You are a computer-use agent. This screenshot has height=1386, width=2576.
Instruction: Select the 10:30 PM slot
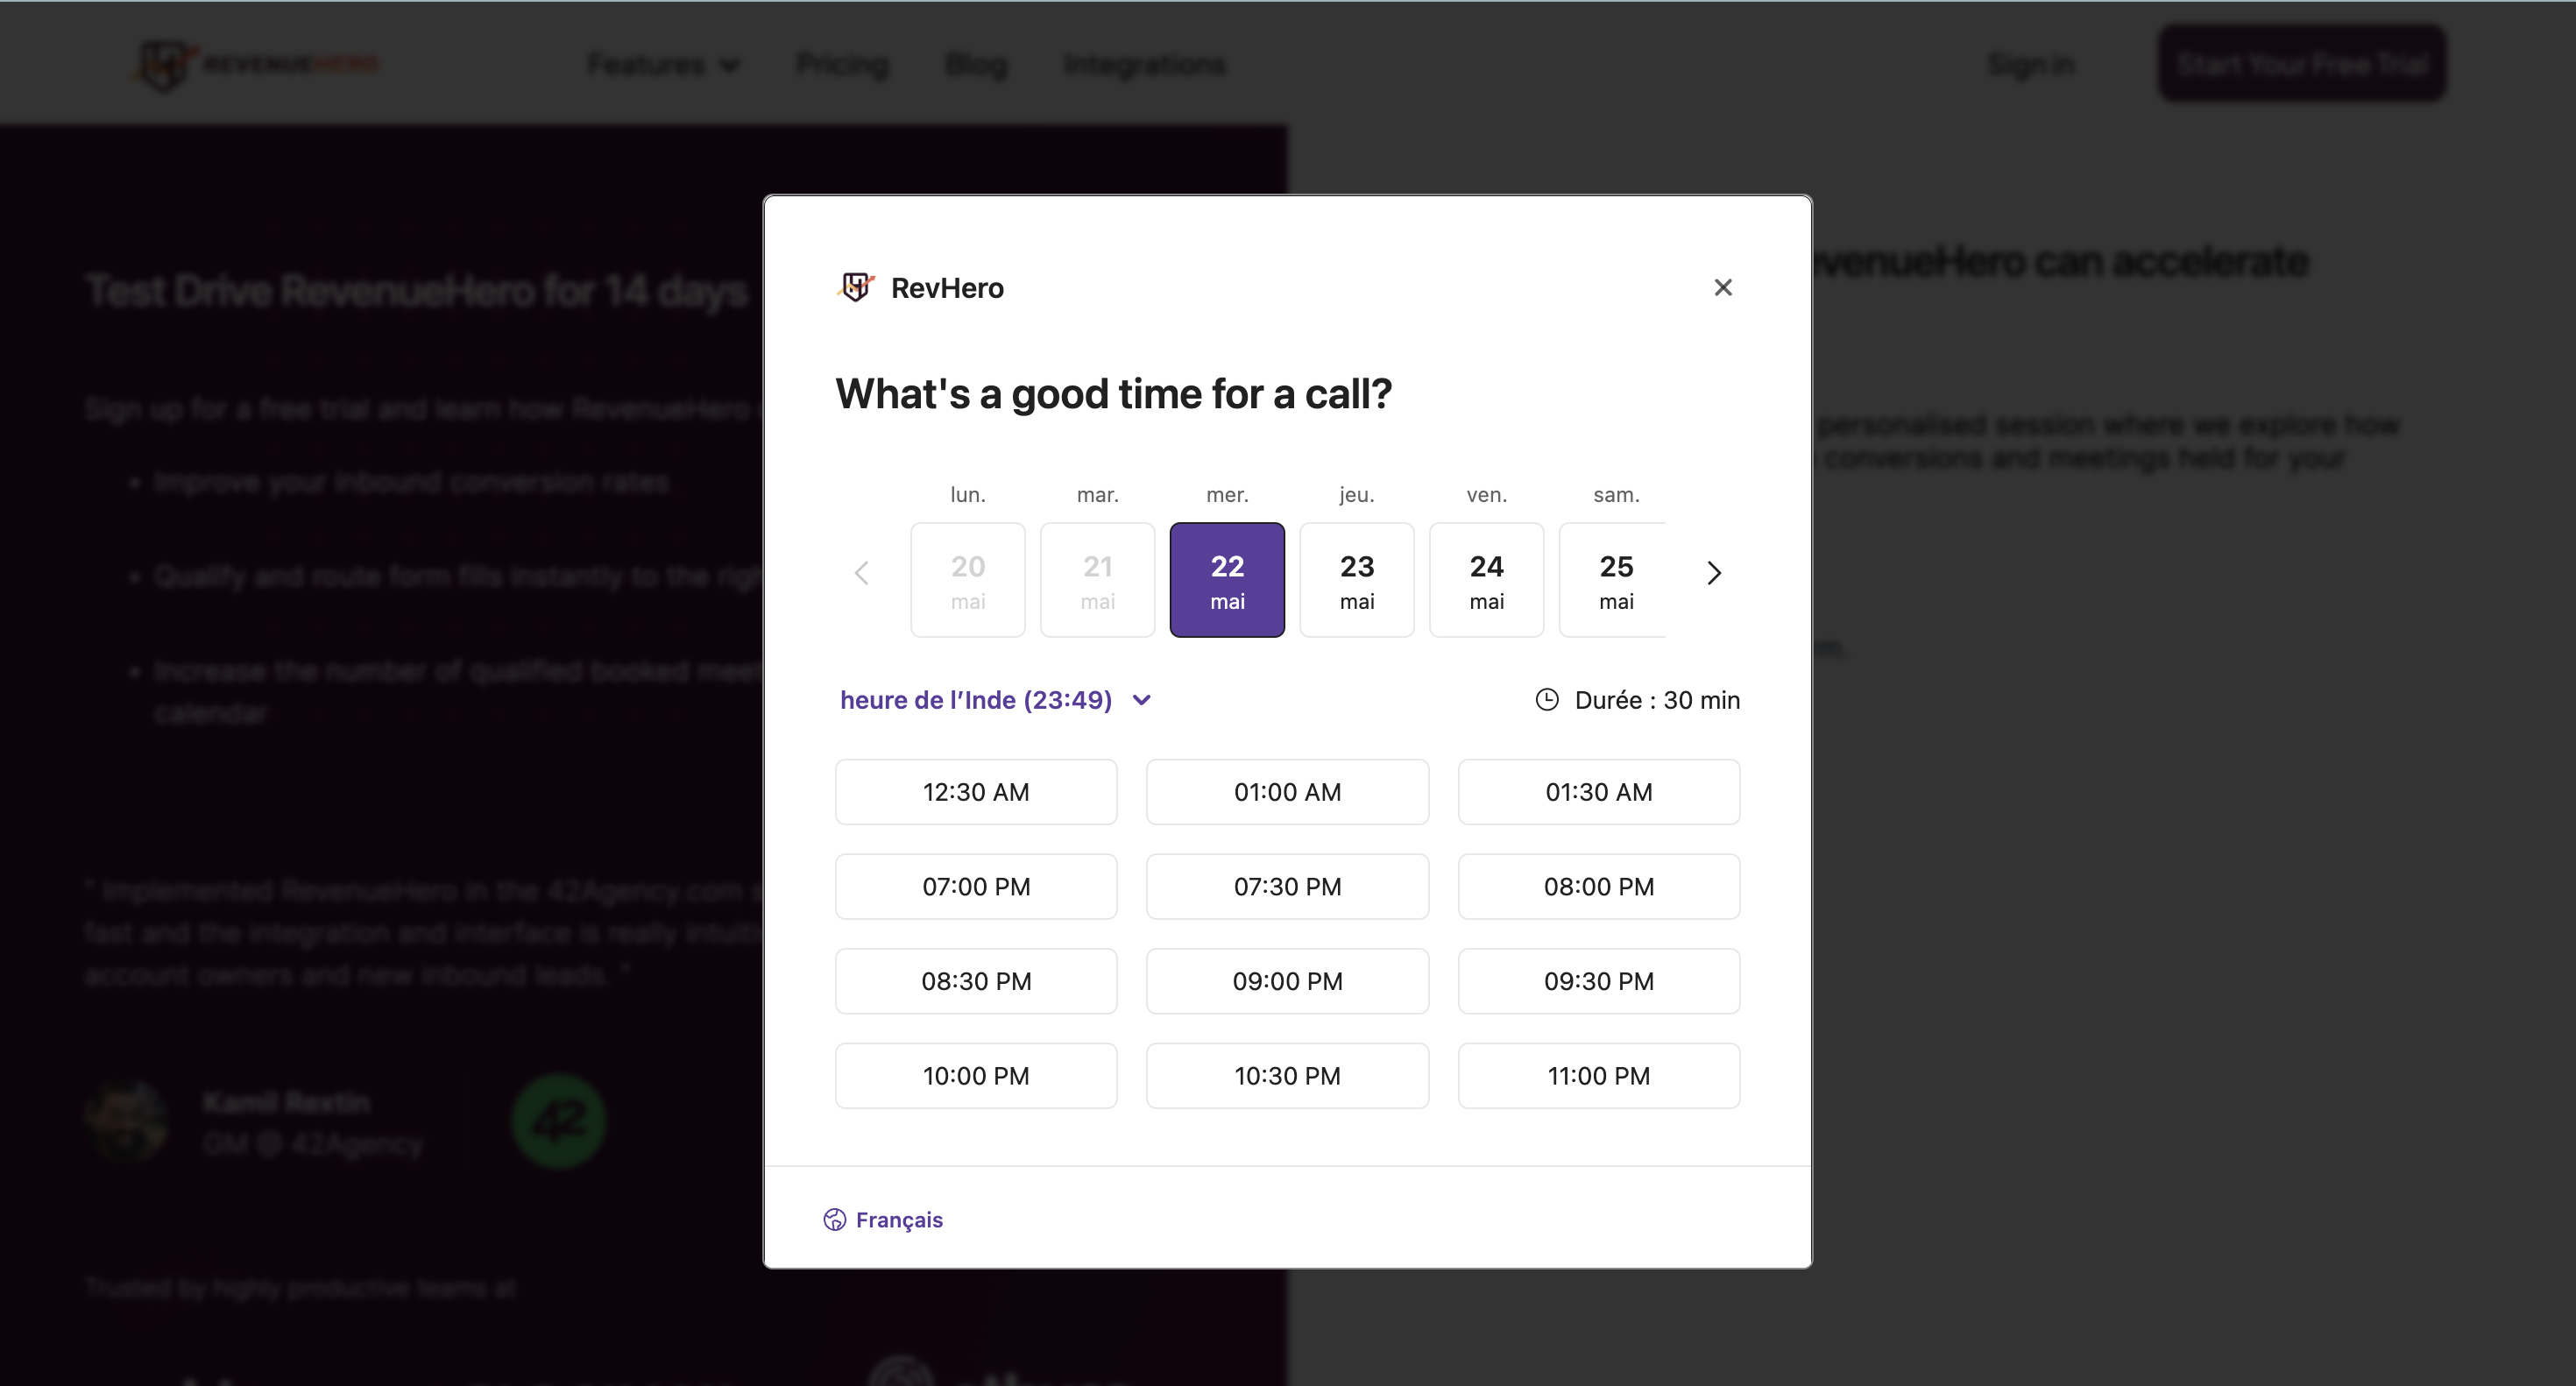1287,1076
